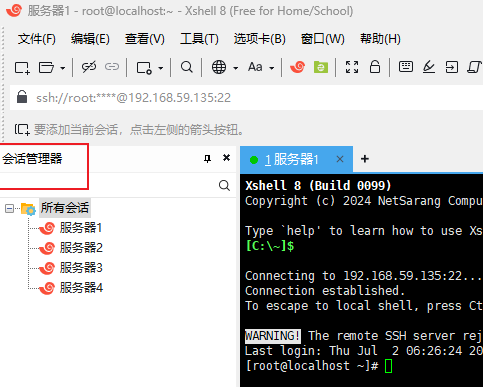Click the 服务器4 swirl icon in tree
This screenshot has width=483, height=387.
point(47,288)
